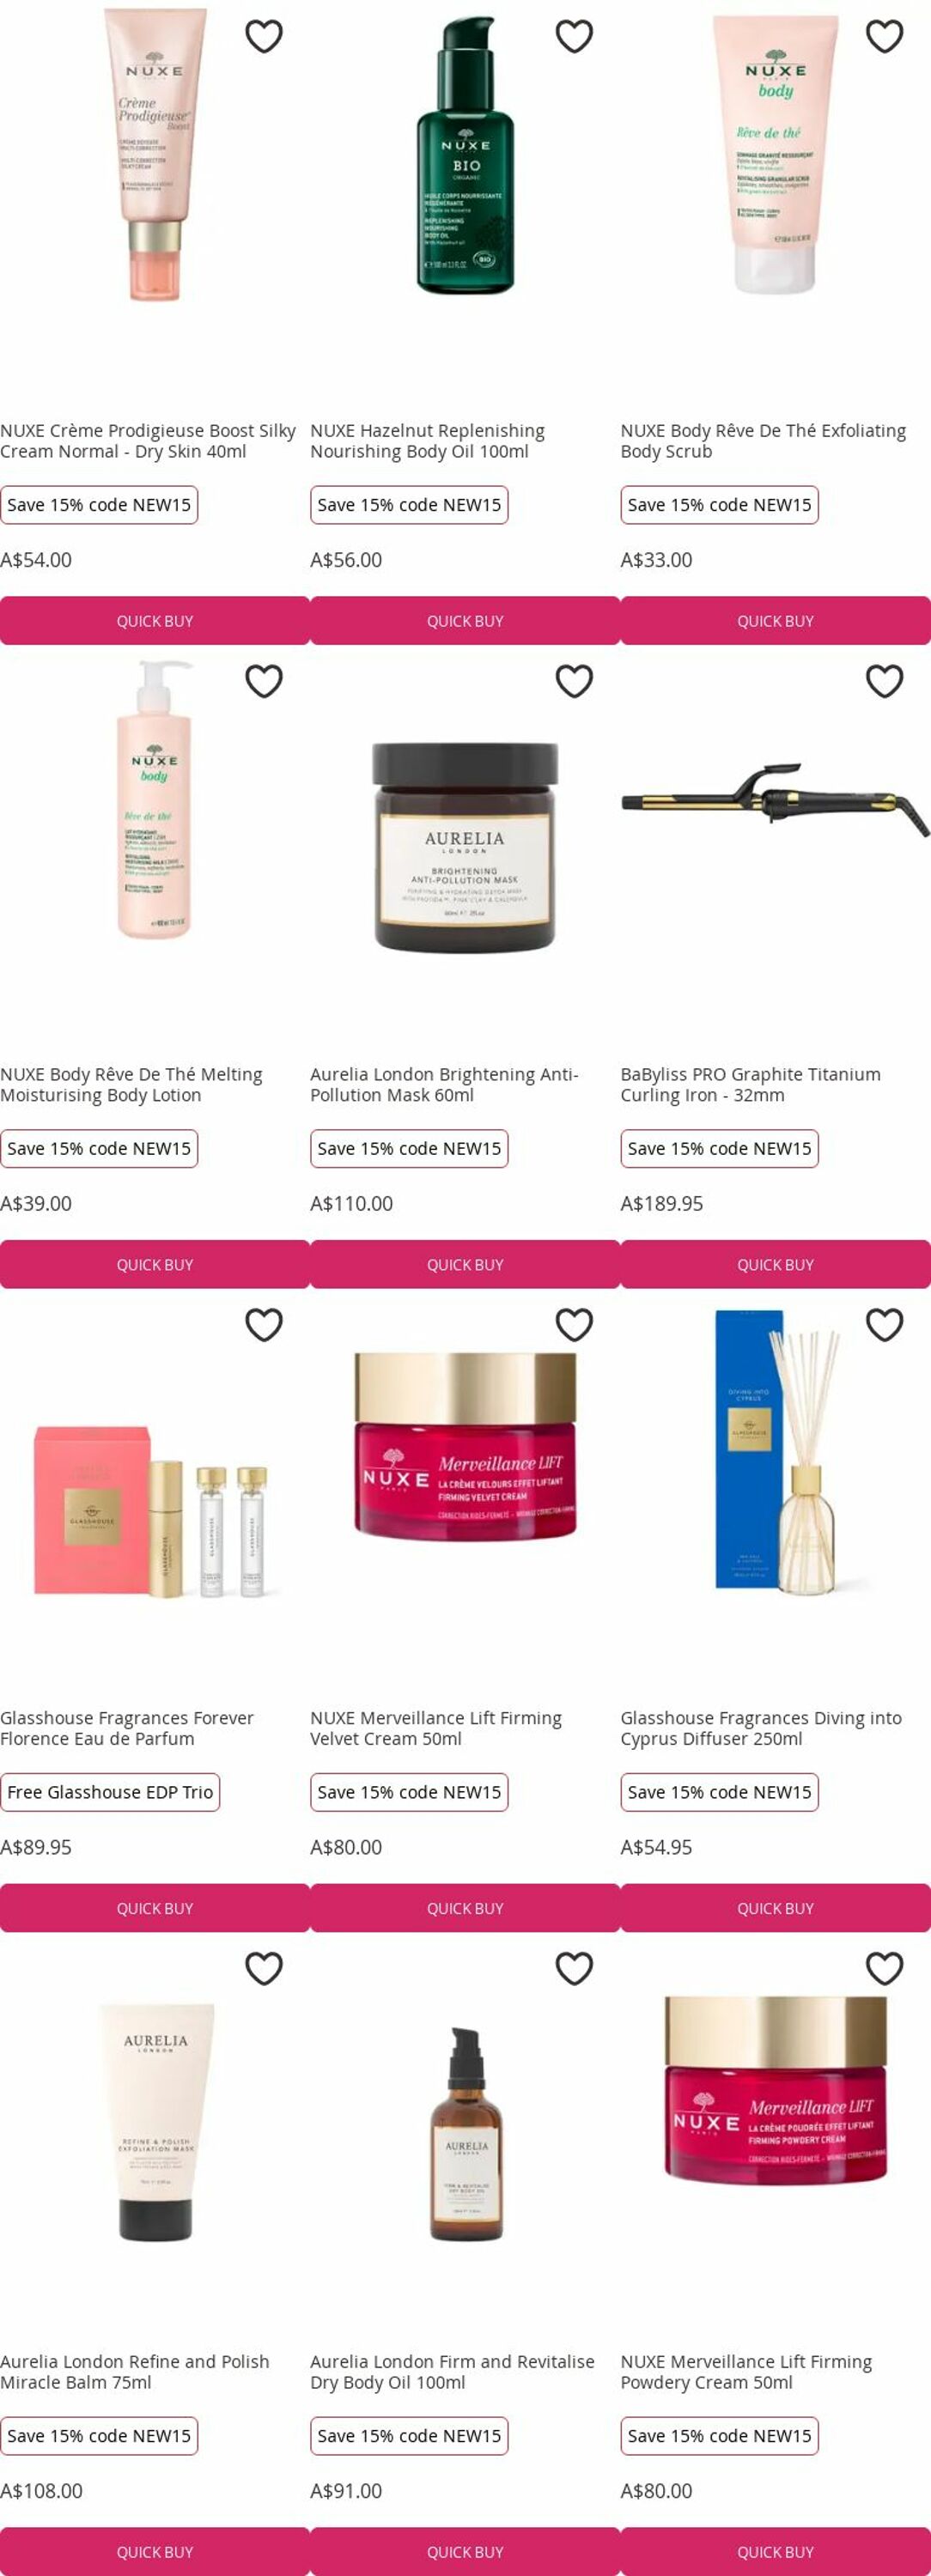Quick buy NUXE Crème Prodigieuse Boost
This screenshot has height=2576, width=931.
coord(155,621)
